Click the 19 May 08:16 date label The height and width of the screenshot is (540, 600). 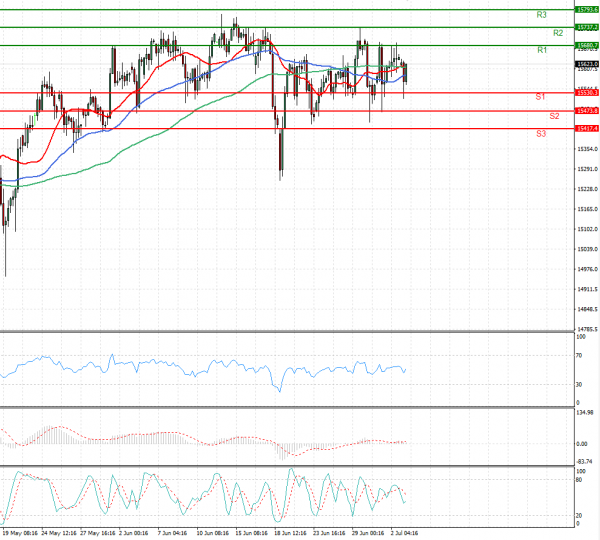tap(20, 533)
